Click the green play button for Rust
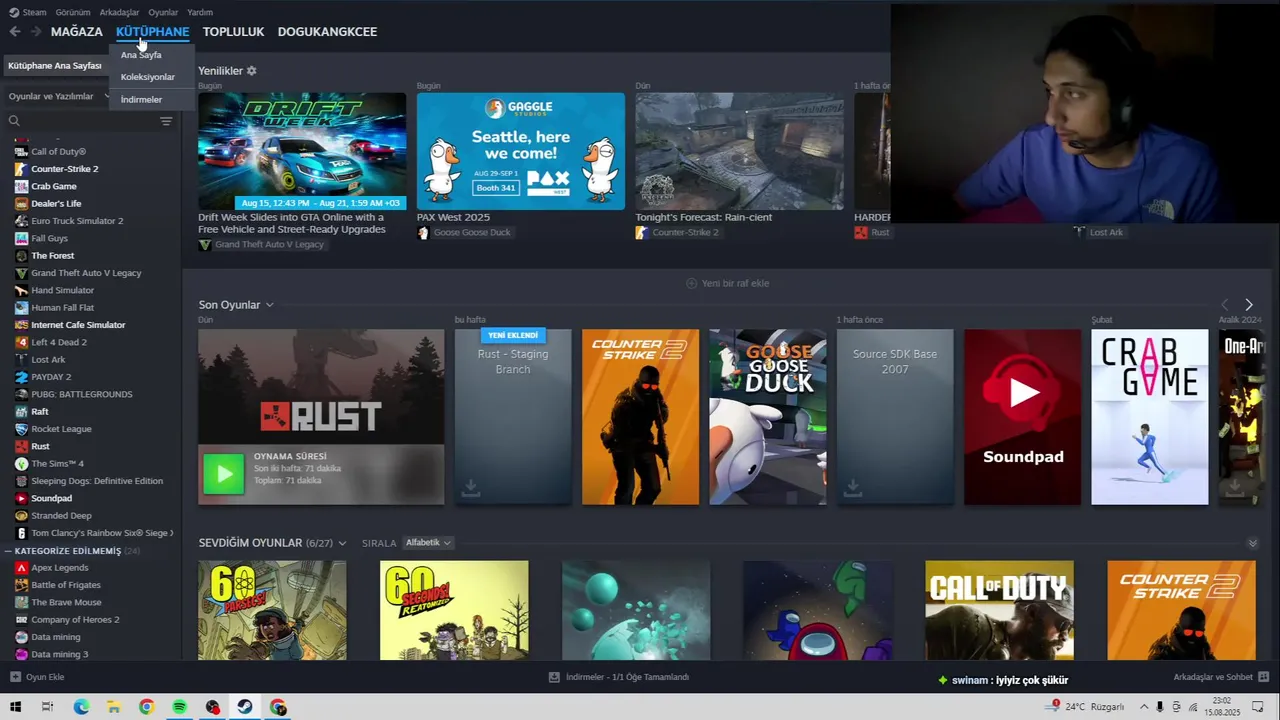 (224, 474)
